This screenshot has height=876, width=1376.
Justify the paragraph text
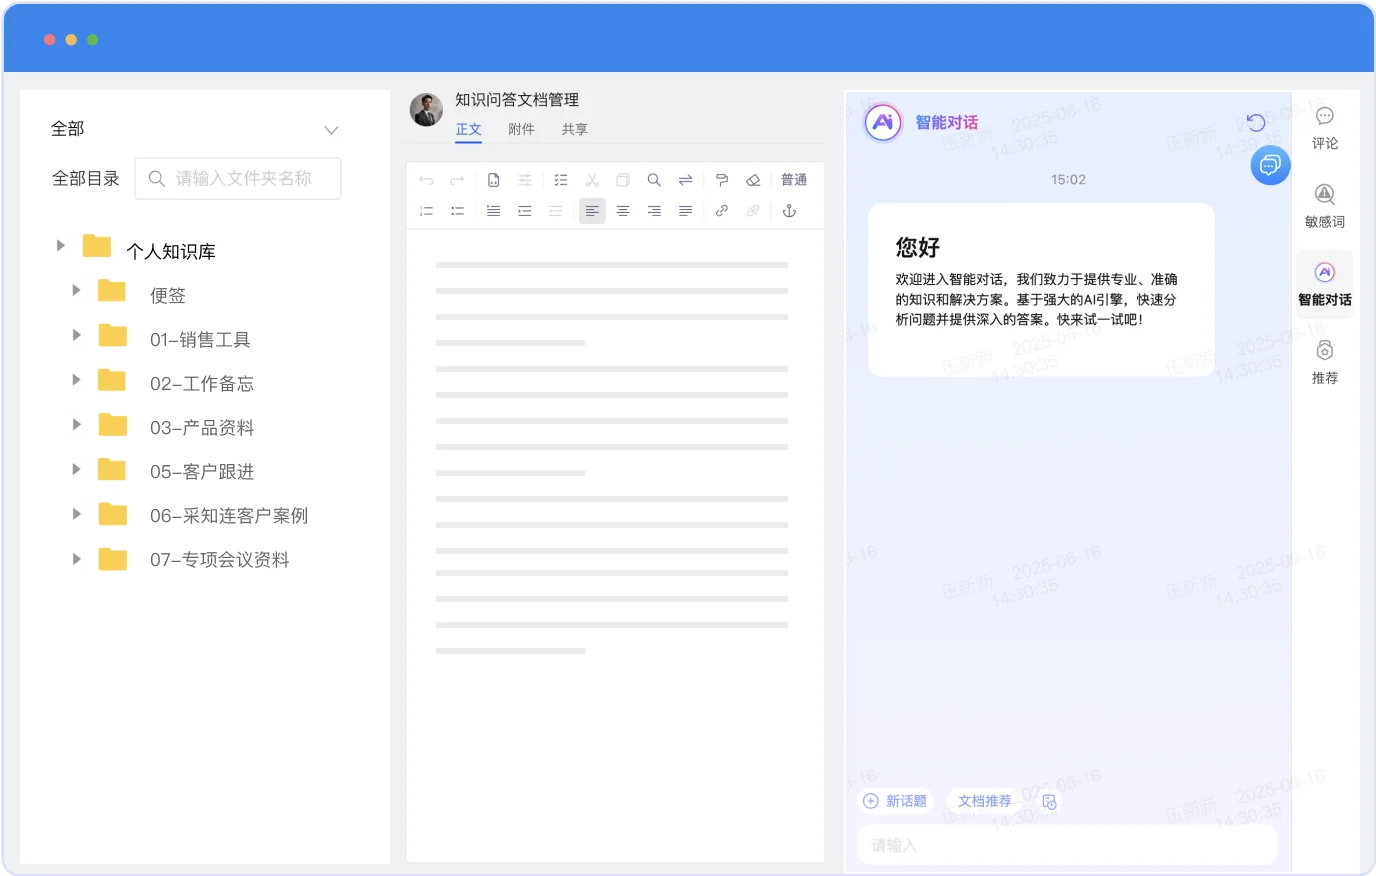(x=685, y=211)
